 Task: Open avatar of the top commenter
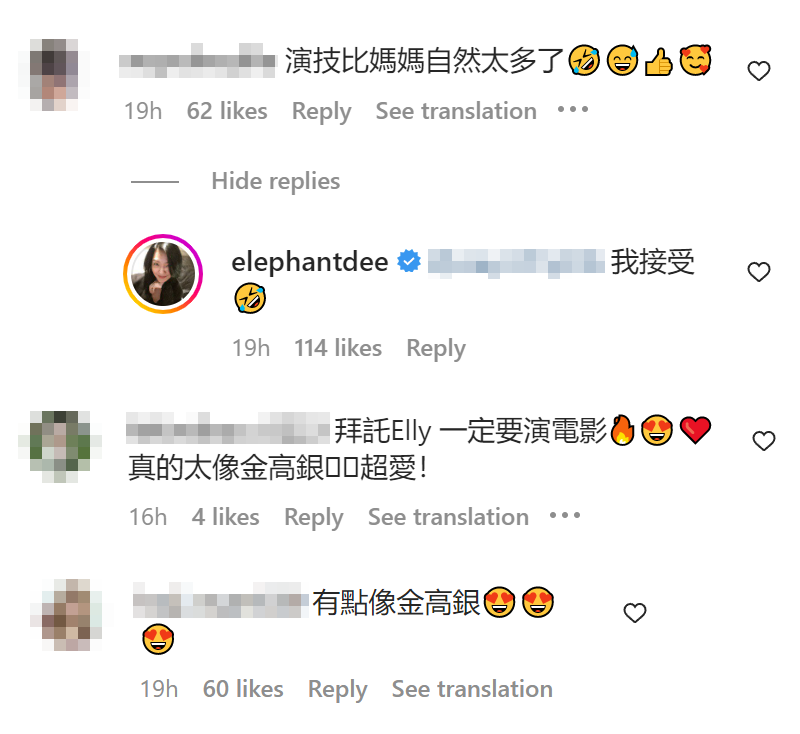pyautogui.click(x=54, y=75)
